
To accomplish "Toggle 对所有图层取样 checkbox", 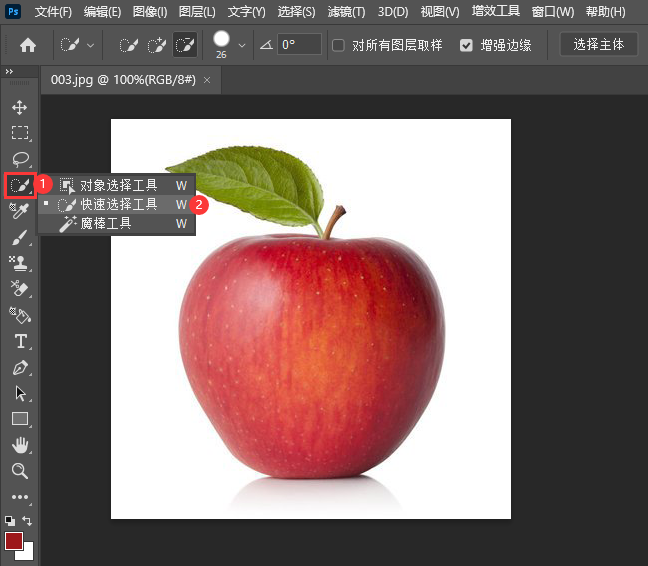I will (x=338, y=45).
